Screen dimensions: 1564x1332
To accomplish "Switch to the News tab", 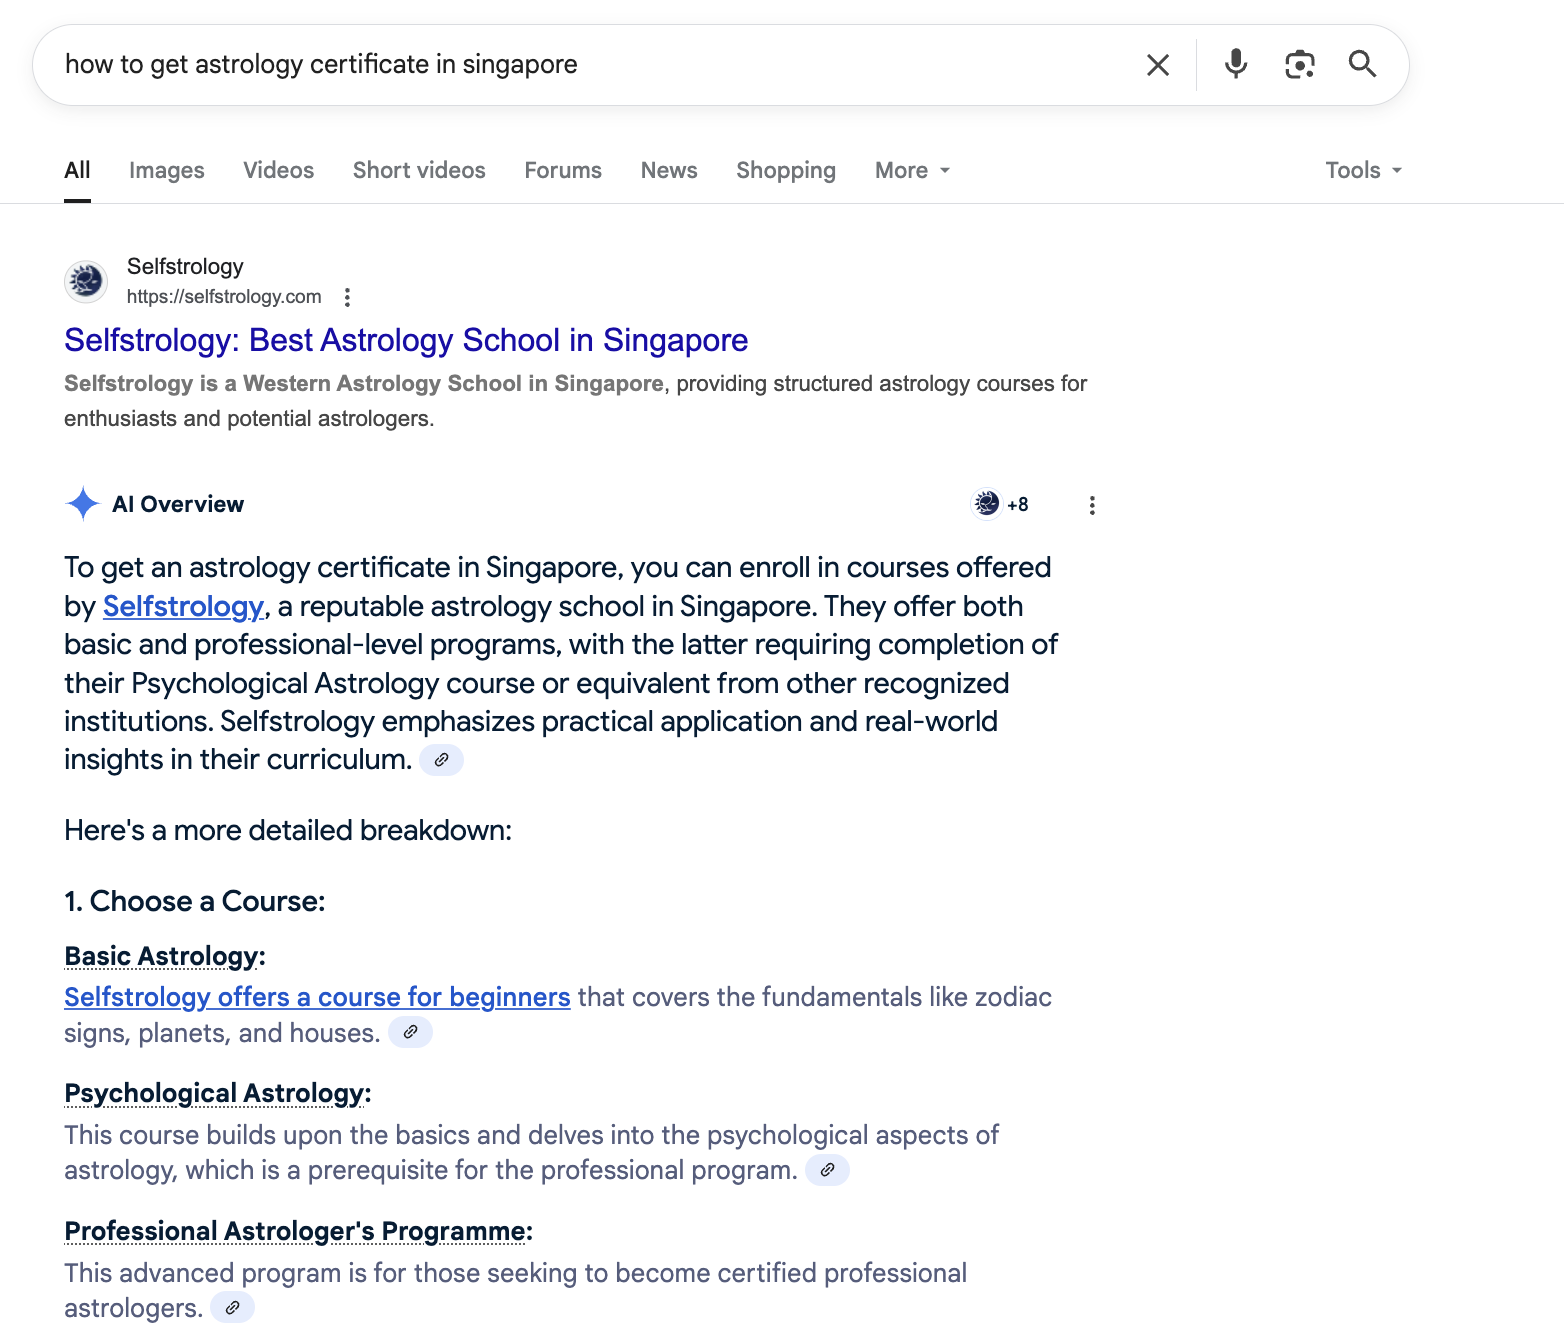I will tap(669, 171).
